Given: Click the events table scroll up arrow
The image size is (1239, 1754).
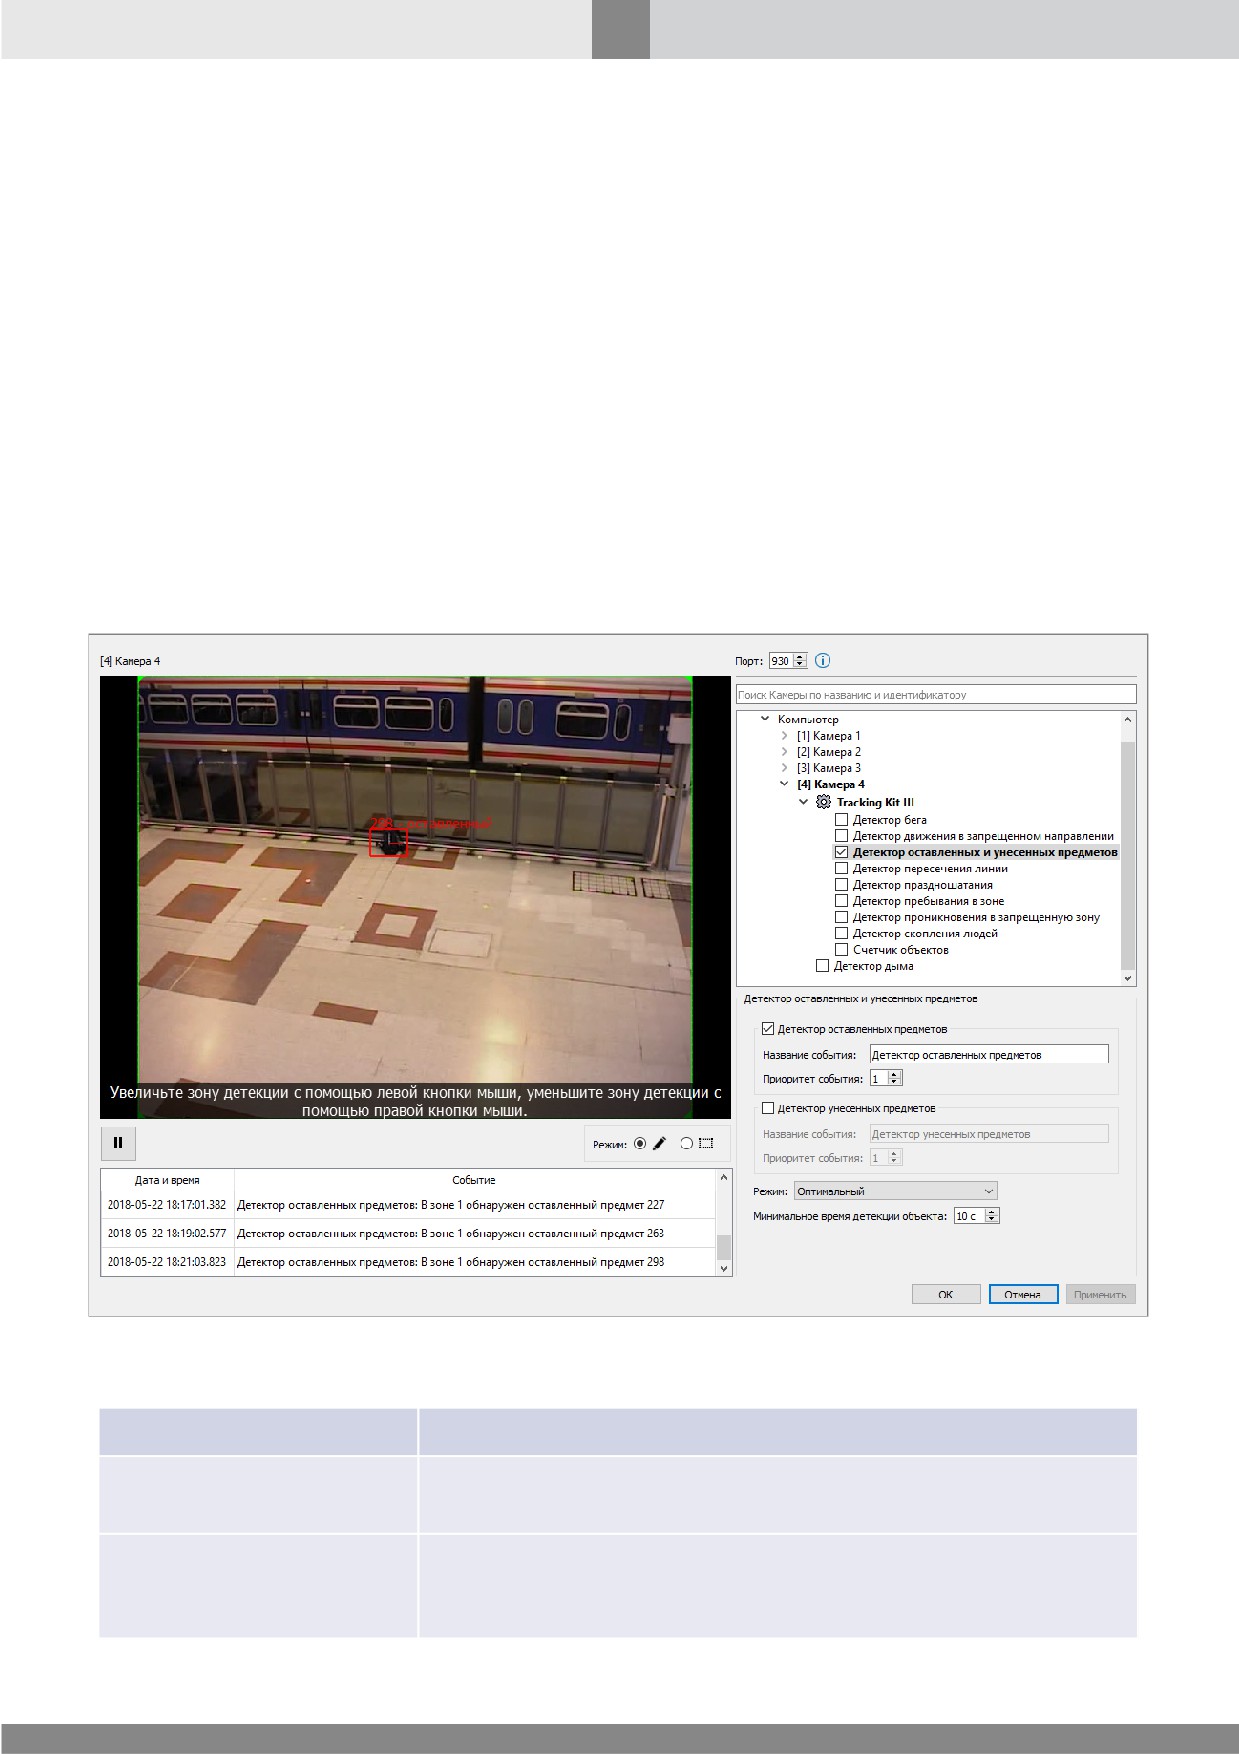Looking at the screenshot, I should click(x=724, y=1178).
